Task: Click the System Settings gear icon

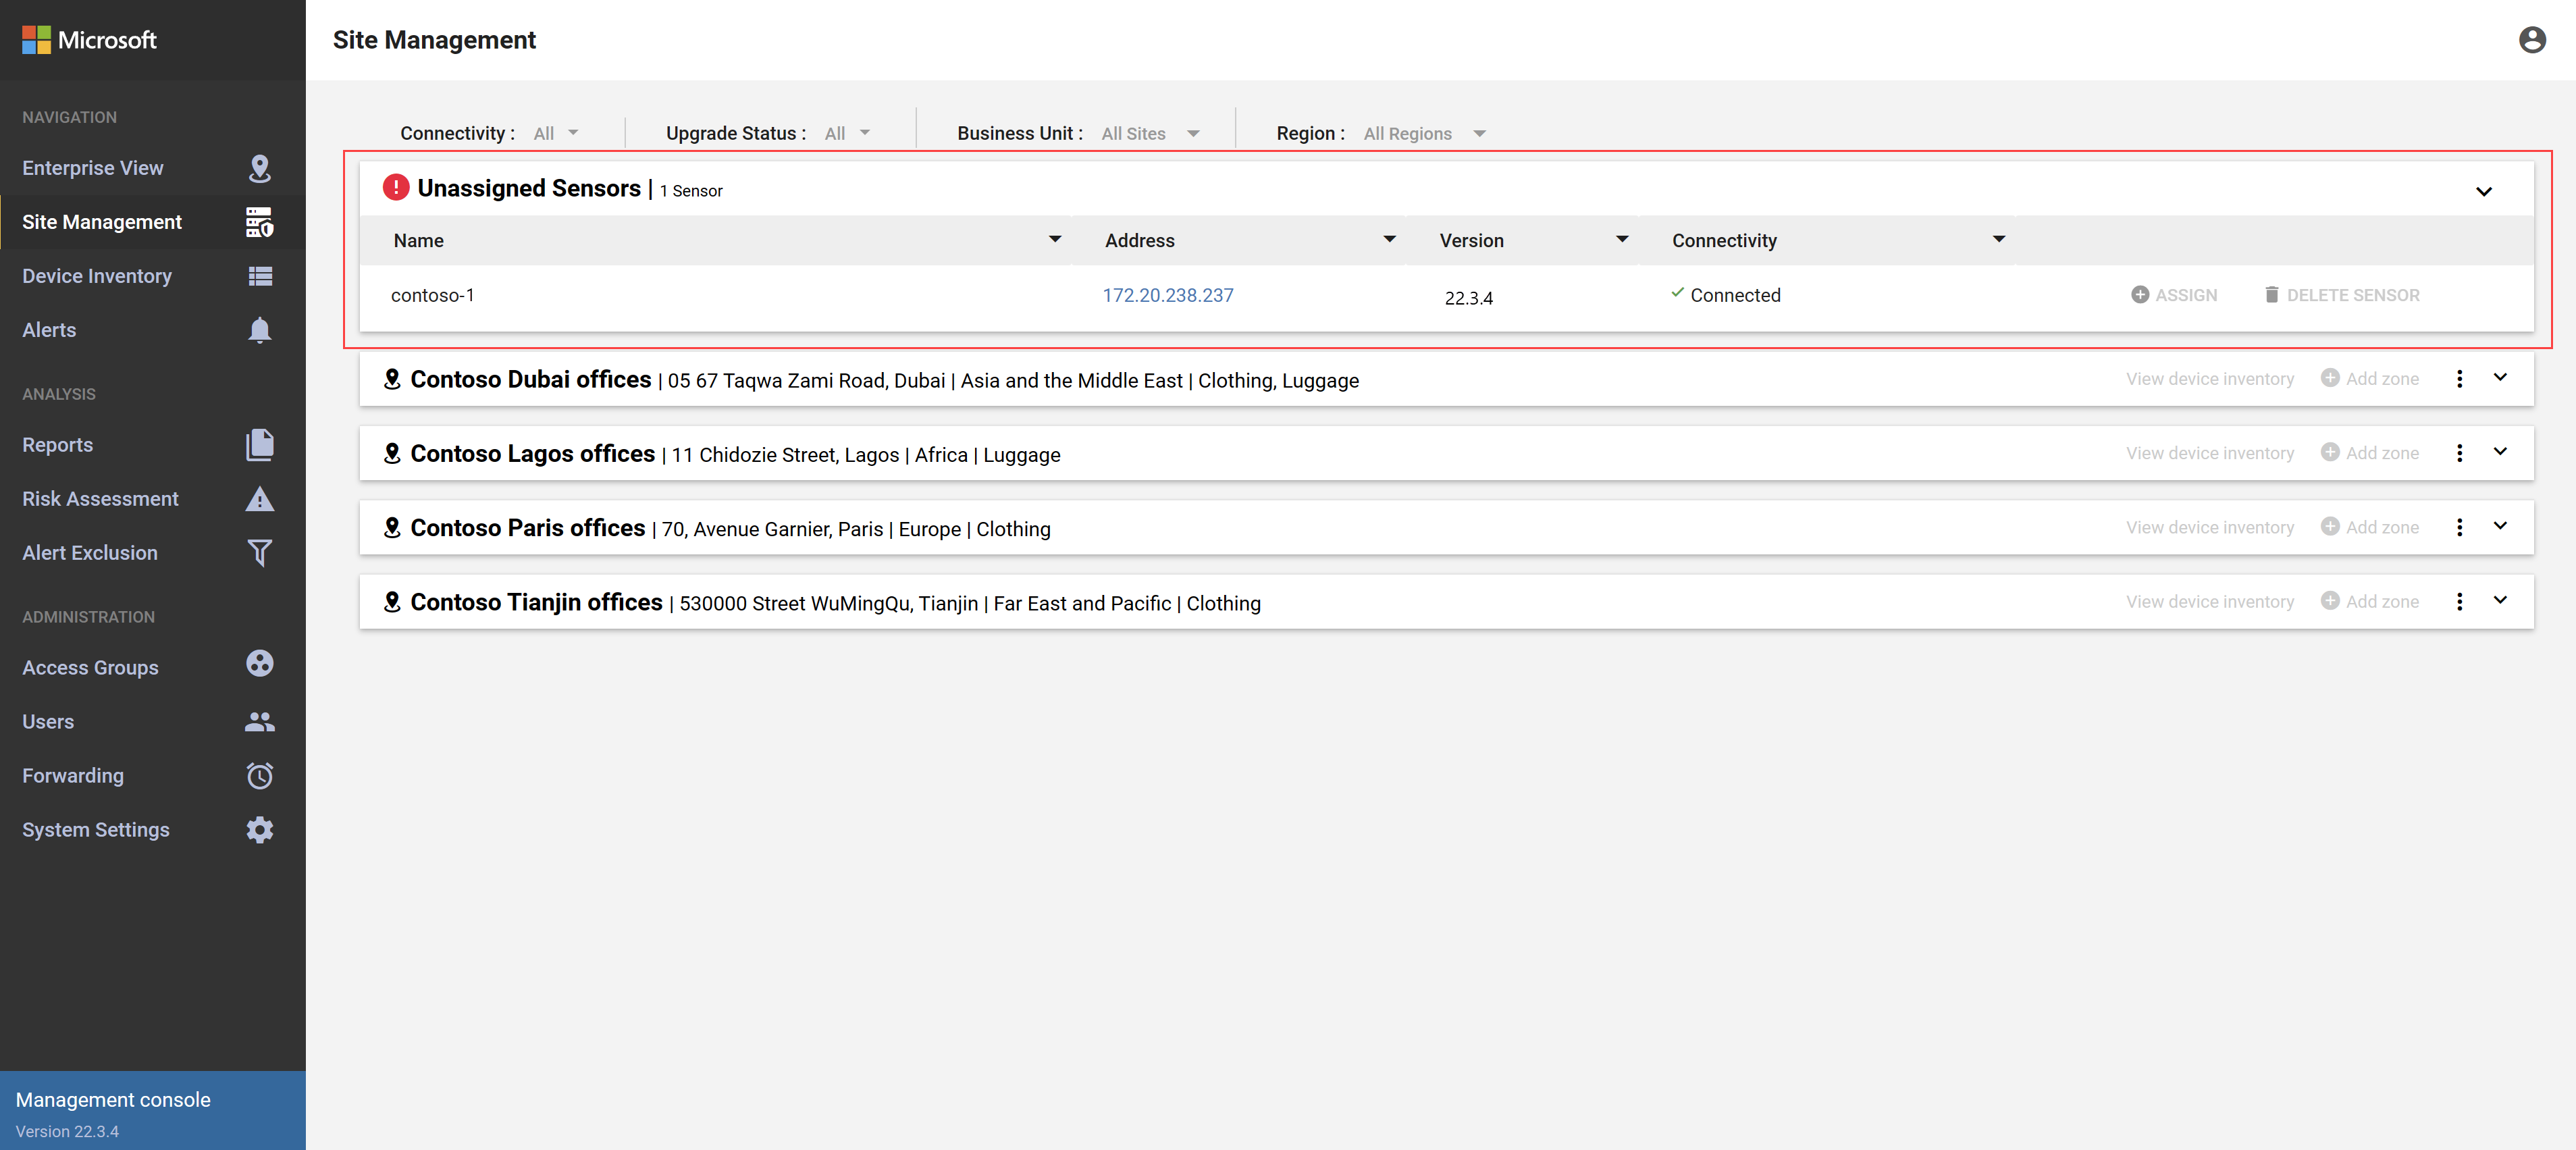Action: [x=259, y=830]
